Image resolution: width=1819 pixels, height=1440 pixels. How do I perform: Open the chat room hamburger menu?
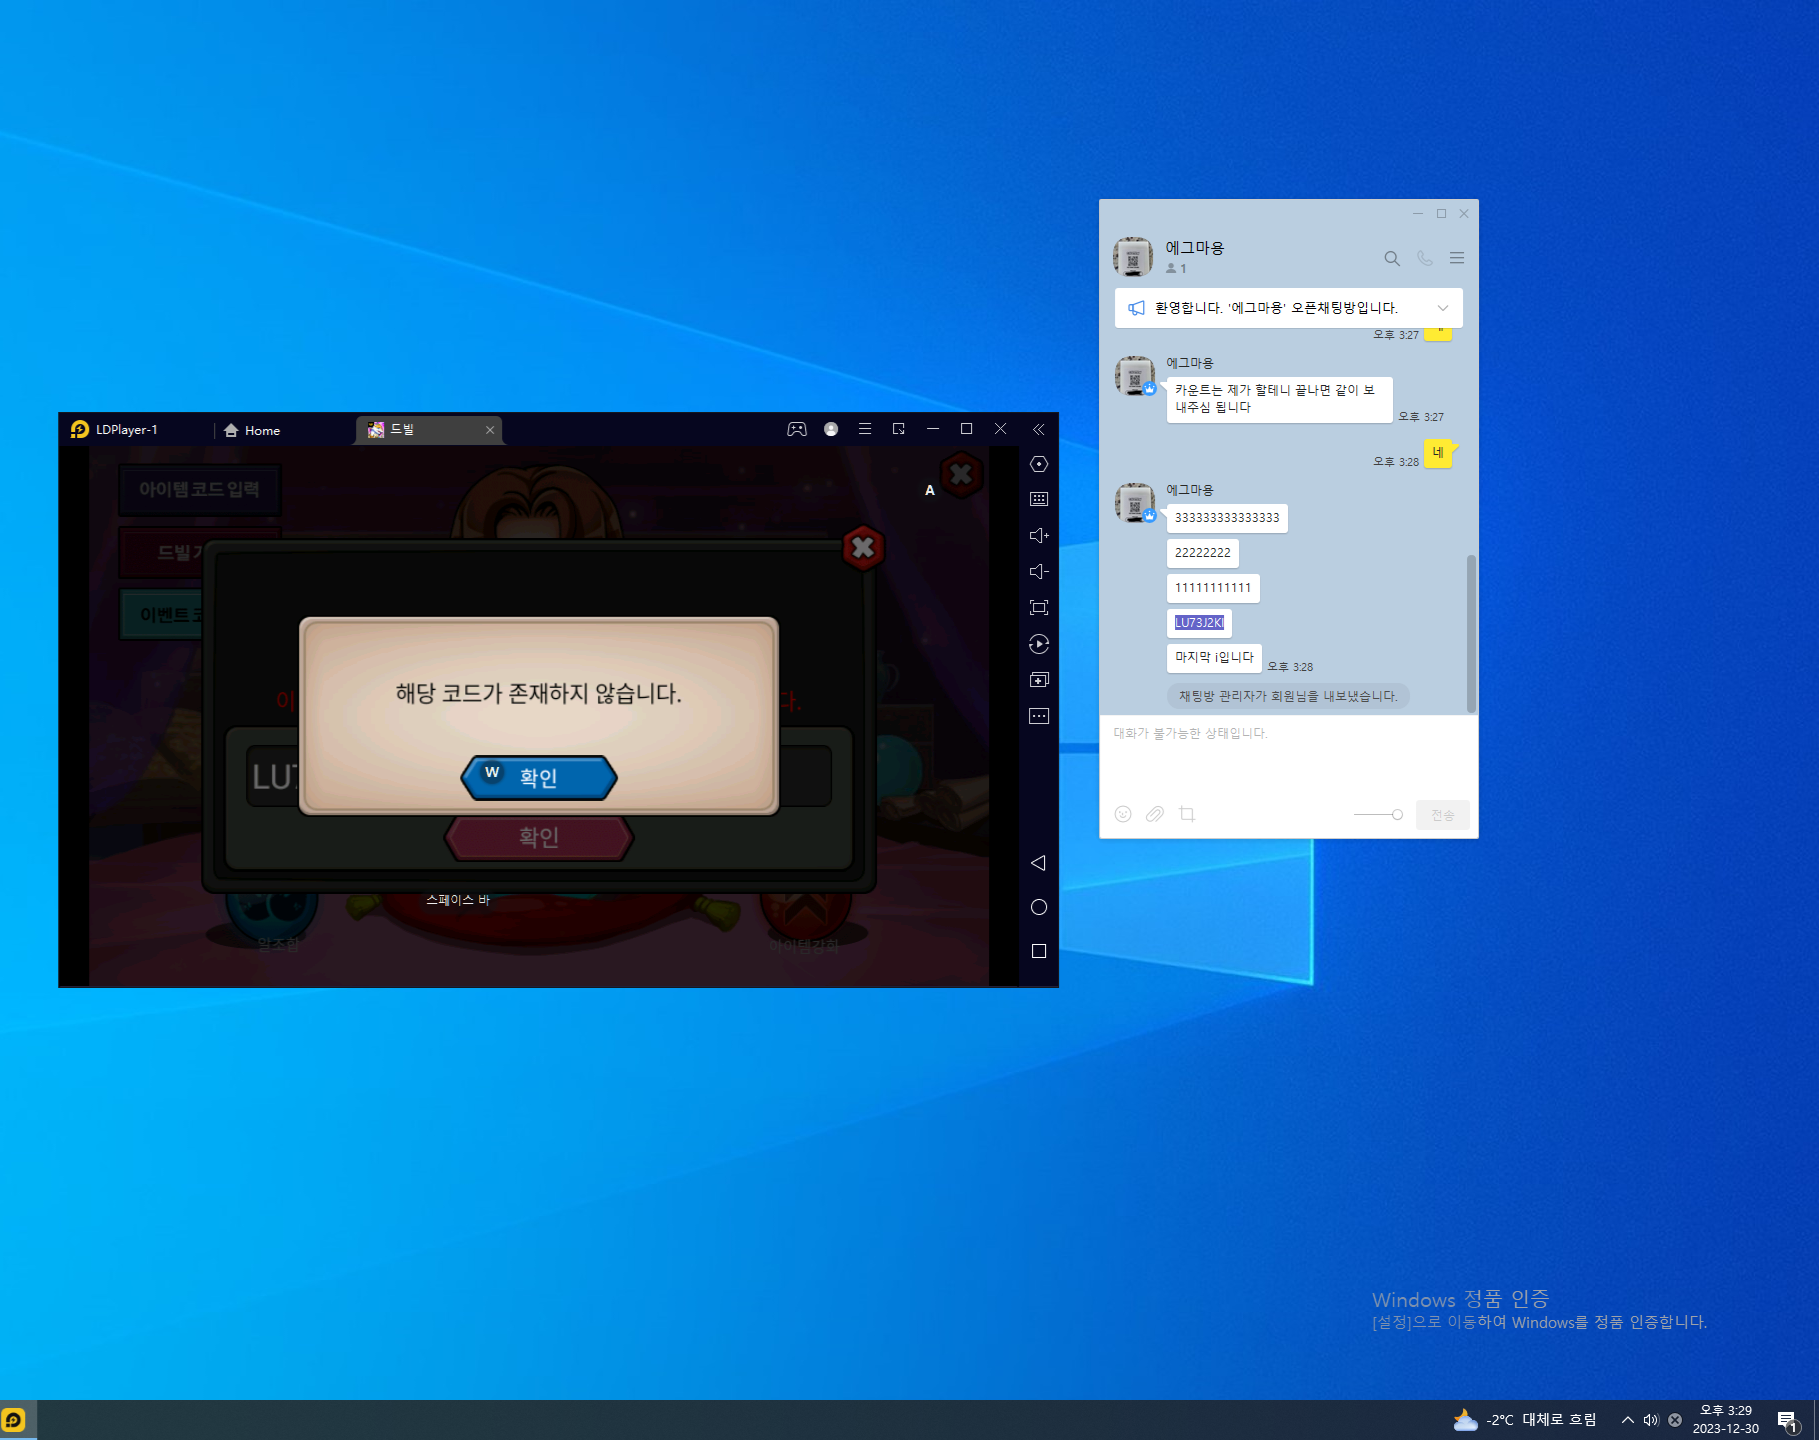[1457, 258]
